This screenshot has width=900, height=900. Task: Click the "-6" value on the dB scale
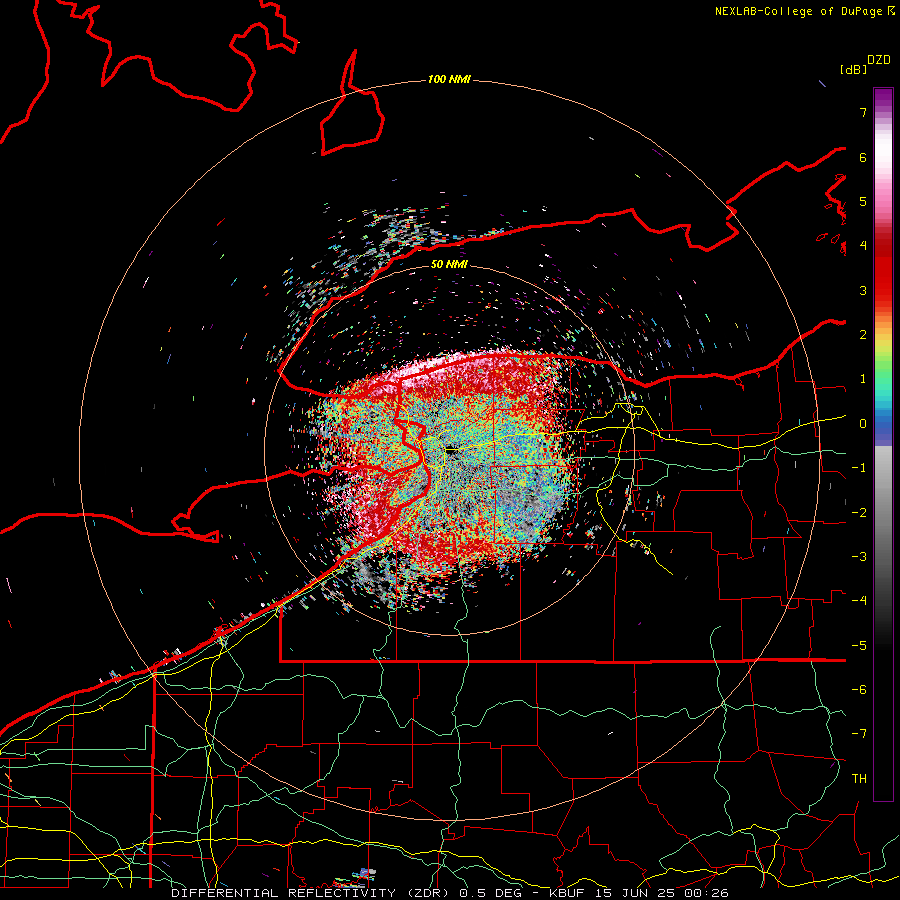coord(859,690)
